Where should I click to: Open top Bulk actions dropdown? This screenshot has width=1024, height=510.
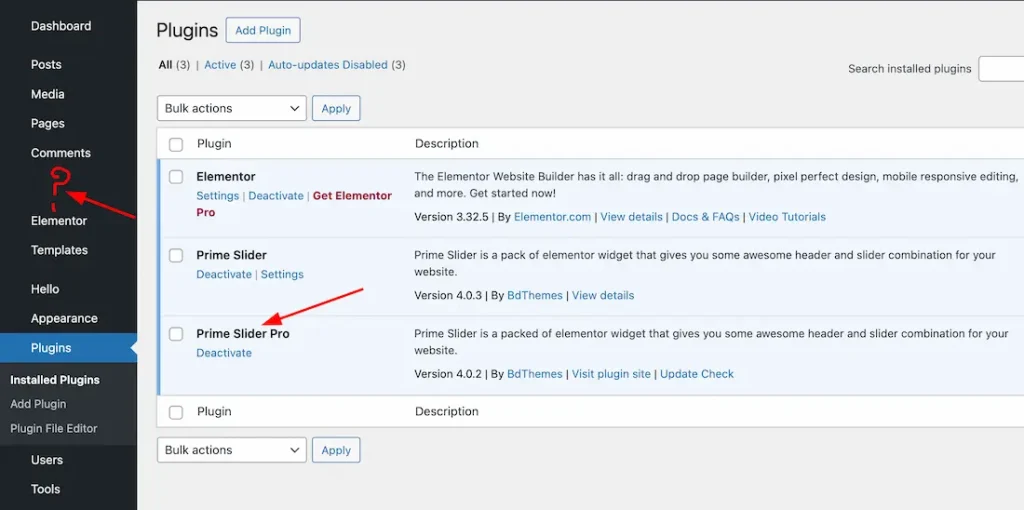[x=232, y=108]
